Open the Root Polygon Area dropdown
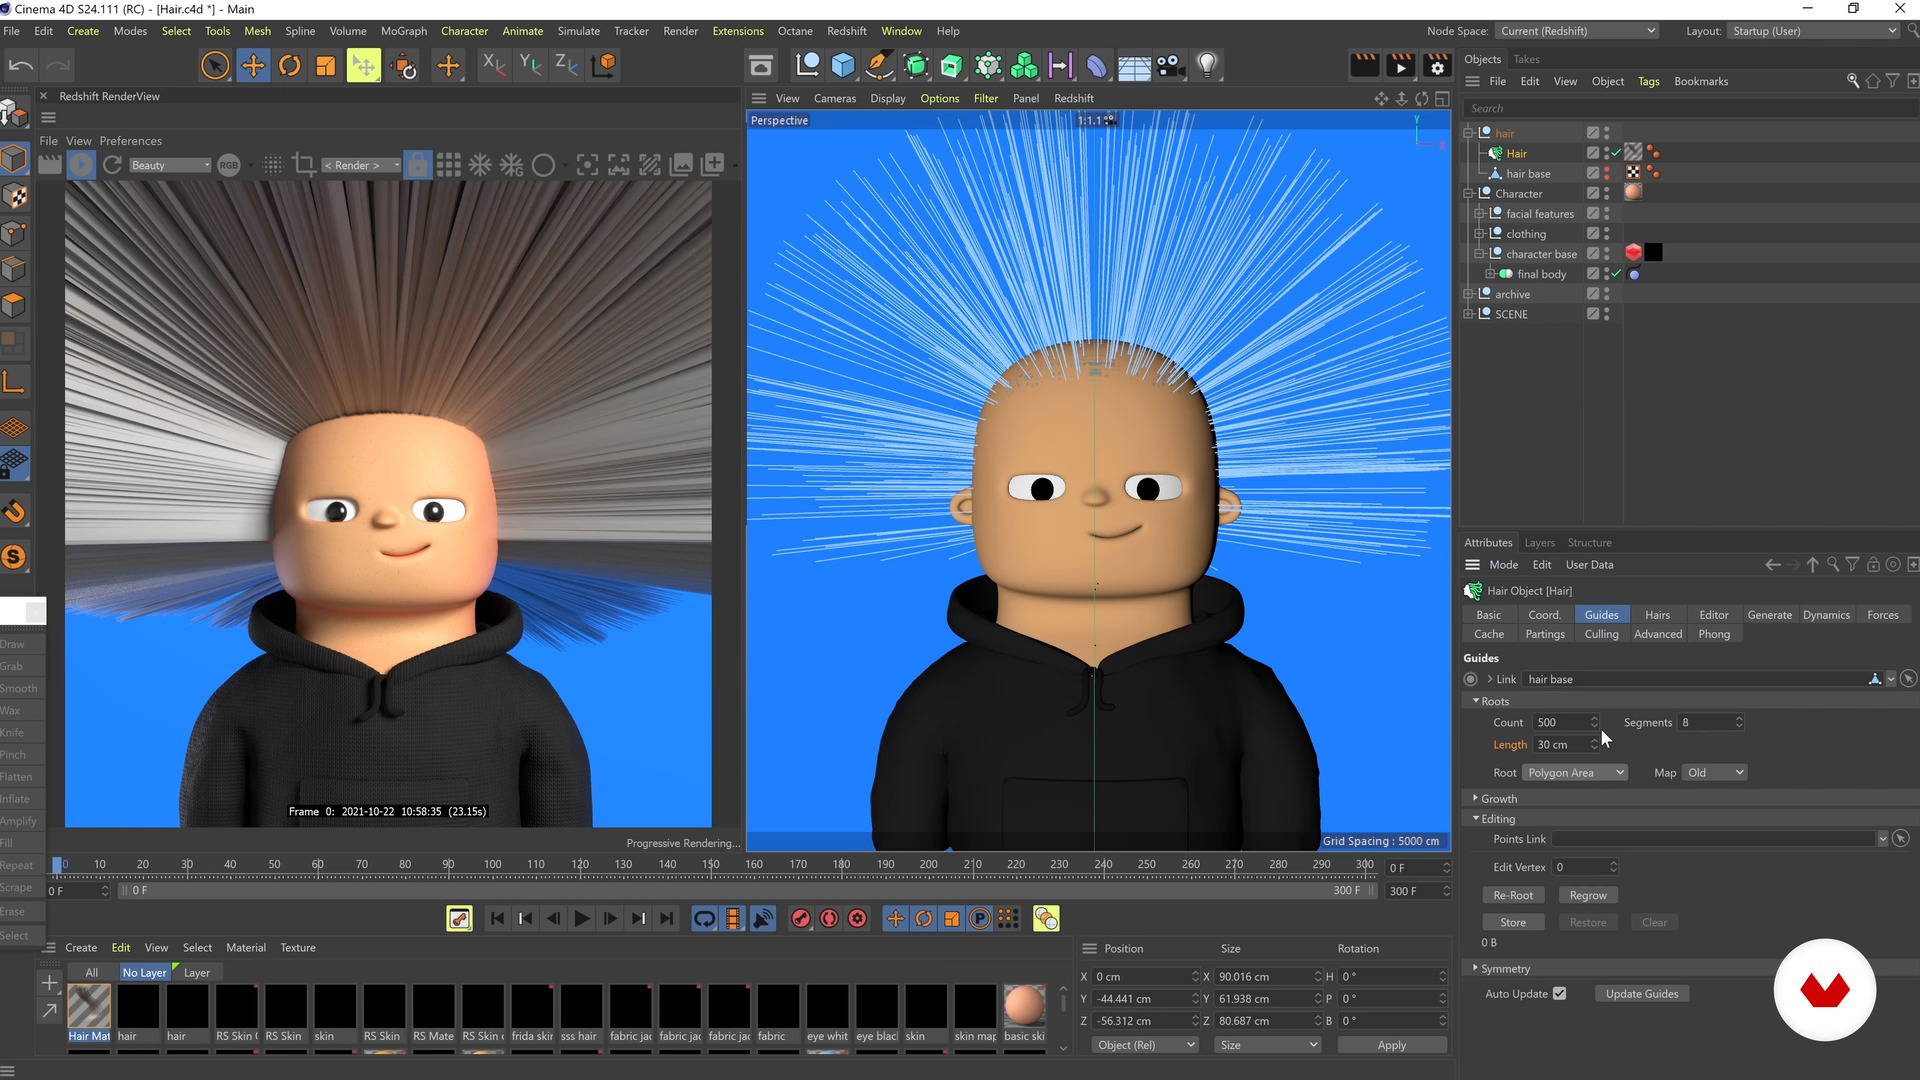The width and height of the screenshot is (1920, 1080). pyautogui.click(x=1574, y=772)
